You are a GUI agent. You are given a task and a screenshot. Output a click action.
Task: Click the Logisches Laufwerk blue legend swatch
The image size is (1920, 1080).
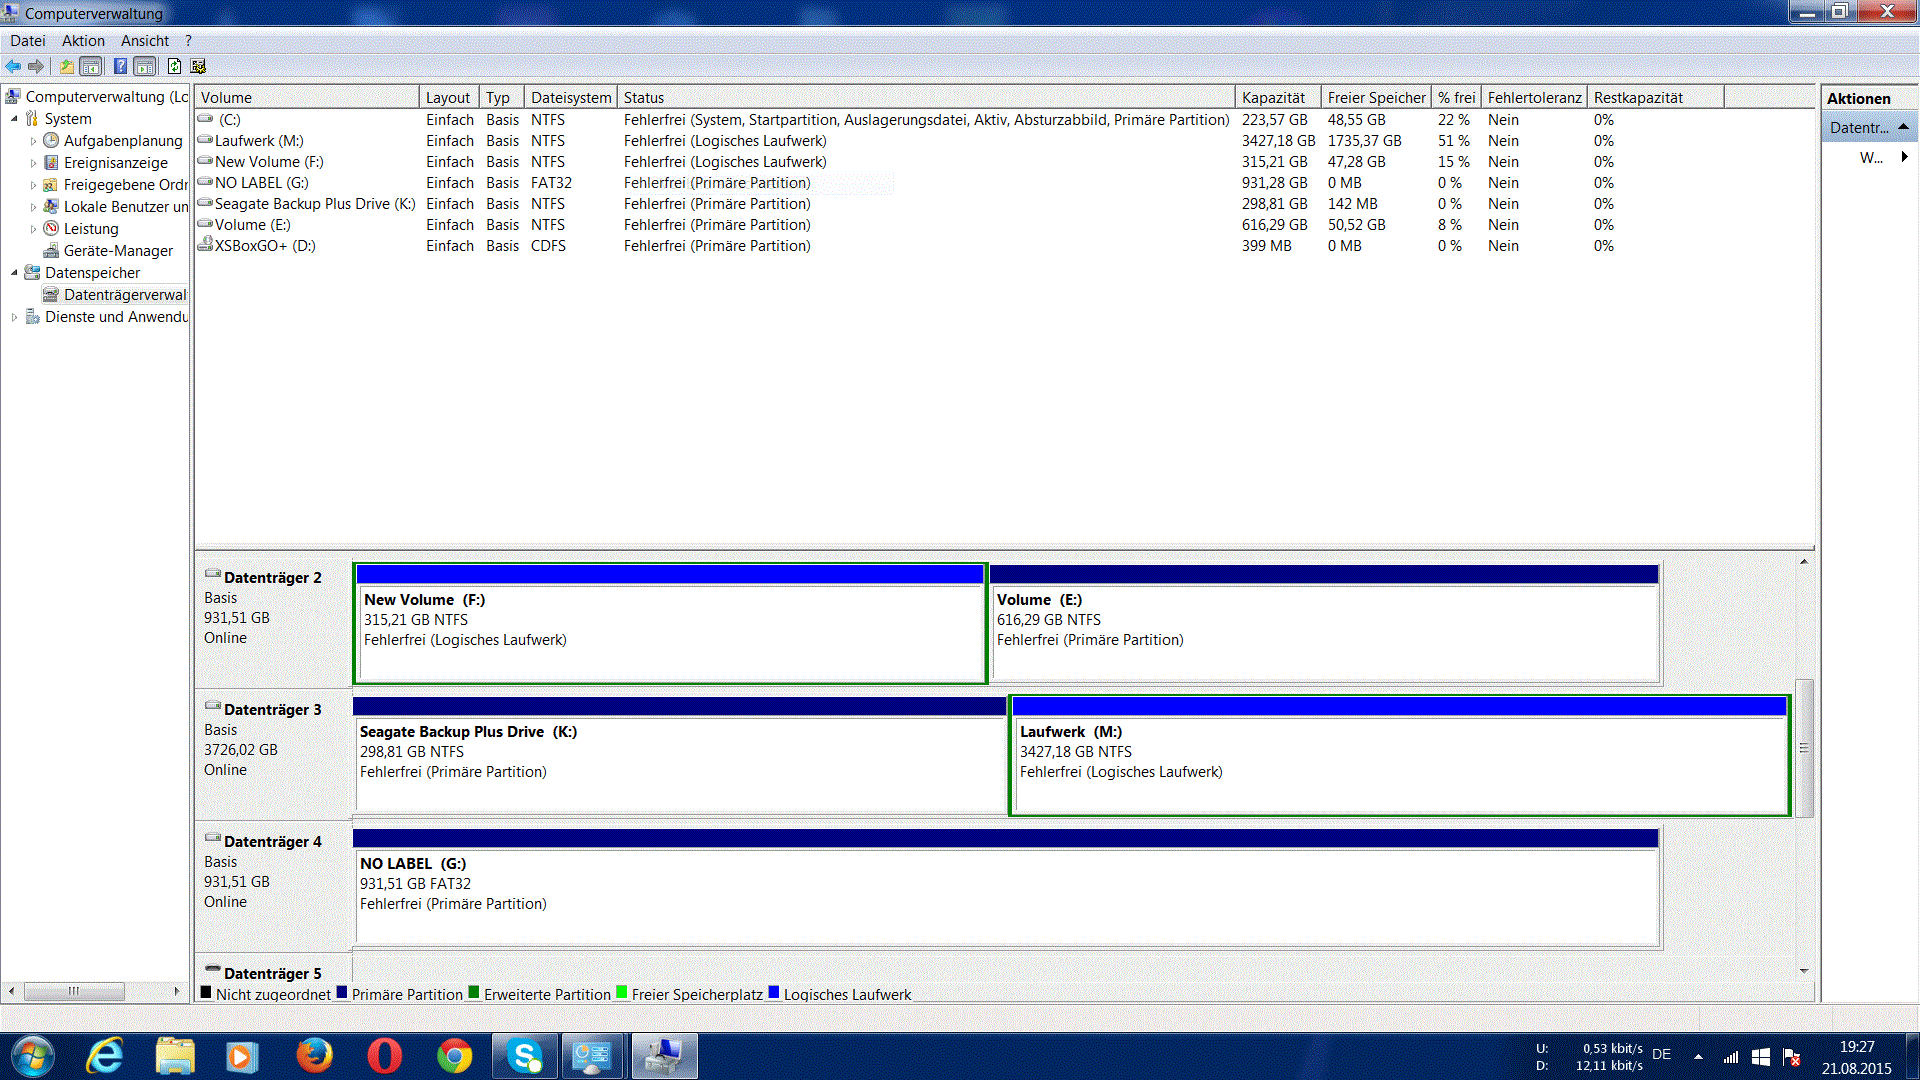(773, 993)
